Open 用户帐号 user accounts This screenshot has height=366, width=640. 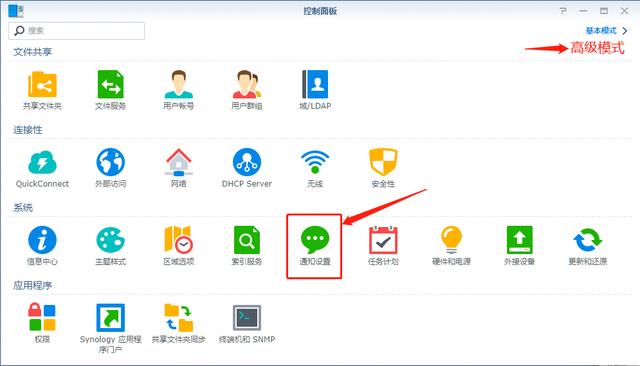179,85
